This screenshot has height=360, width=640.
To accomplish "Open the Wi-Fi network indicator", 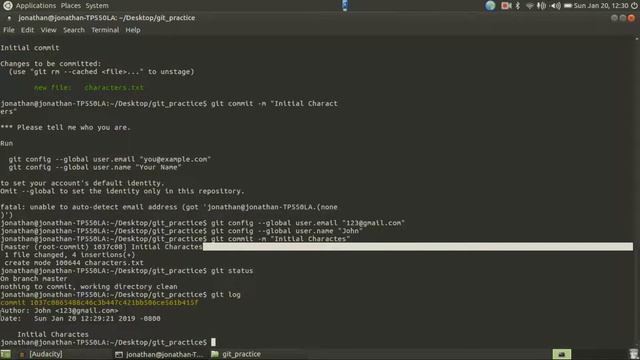I will click(530, 5).
